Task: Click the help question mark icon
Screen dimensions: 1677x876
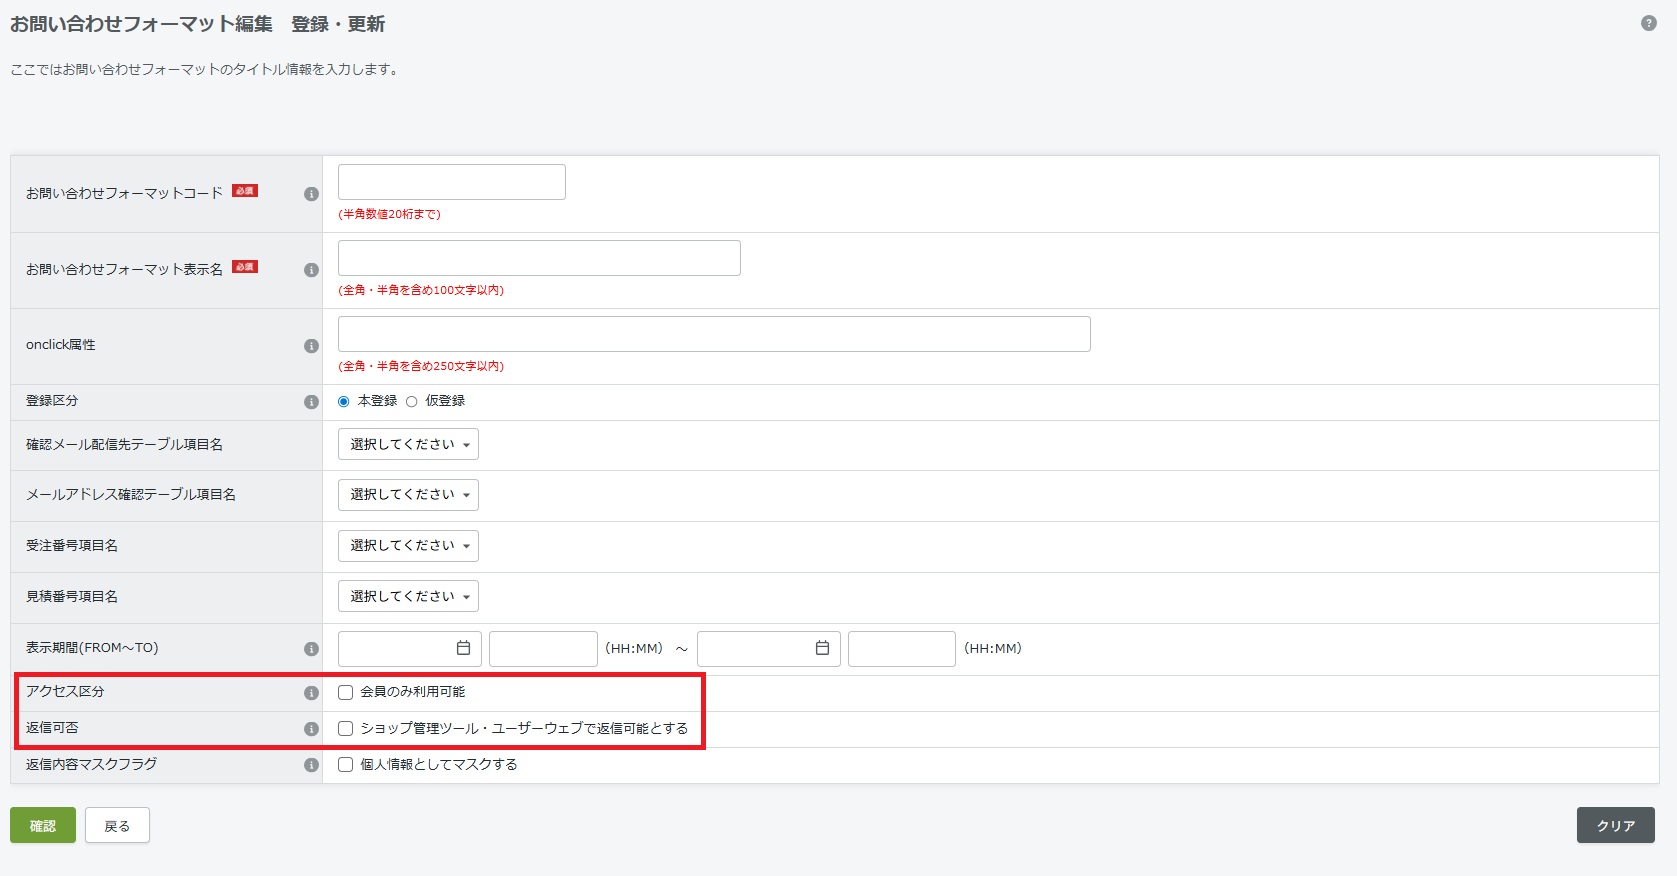Action: click(1648, 23)
